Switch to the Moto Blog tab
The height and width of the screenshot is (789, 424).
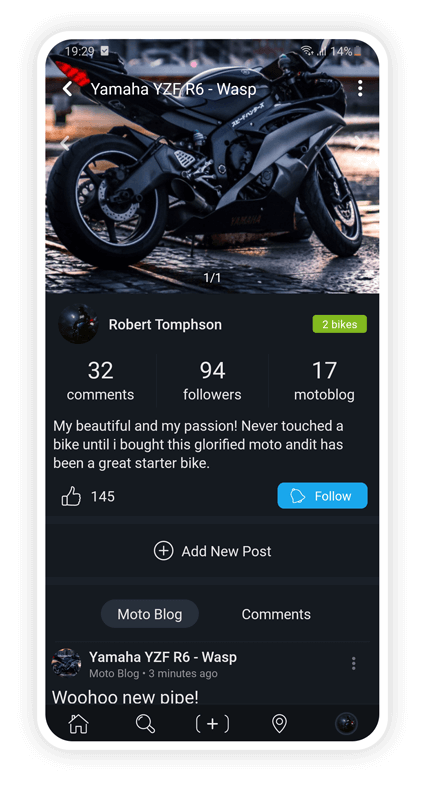pyautogui.click(x=150, y=614)
